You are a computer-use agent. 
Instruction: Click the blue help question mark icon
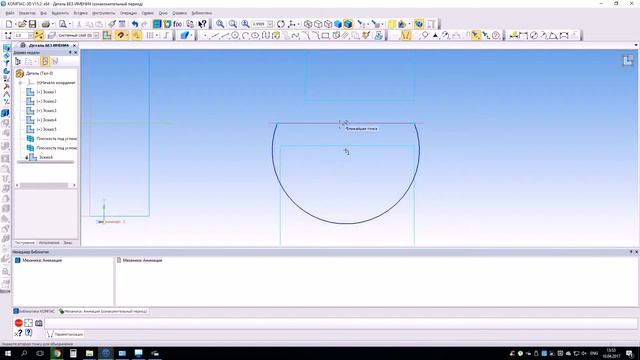point(29,333)
